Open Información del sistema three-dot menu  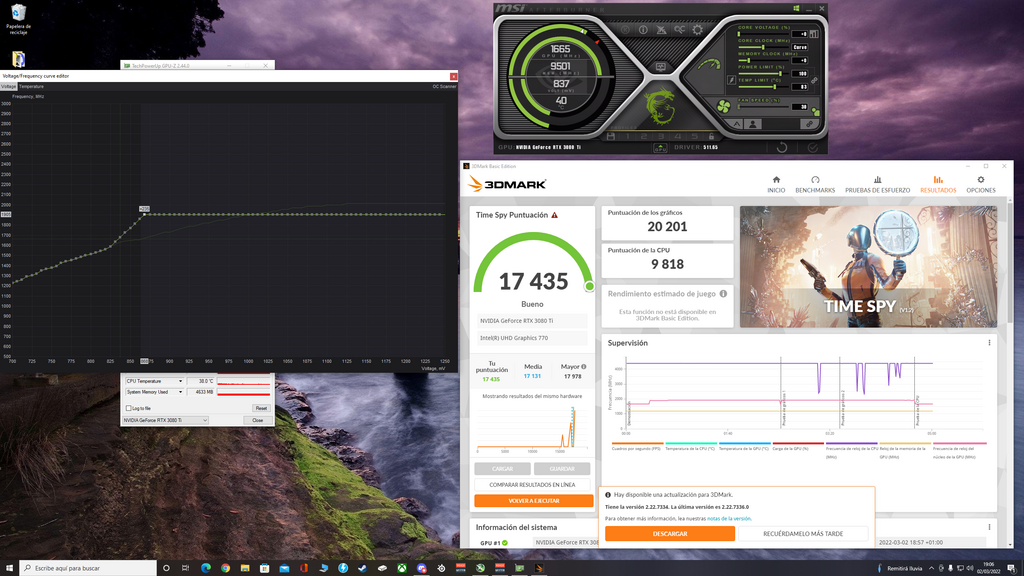[x=989, y=527]
